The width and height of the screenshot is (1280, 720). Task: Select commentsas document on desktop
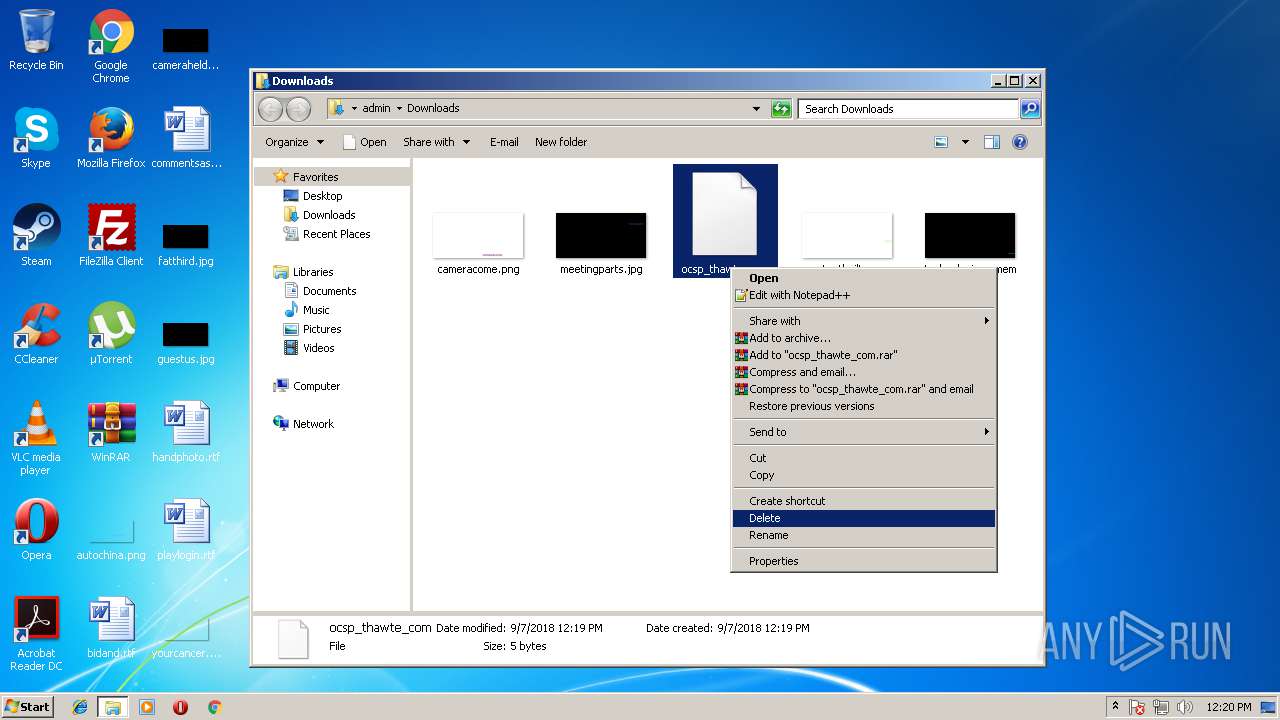coord(186,138)
